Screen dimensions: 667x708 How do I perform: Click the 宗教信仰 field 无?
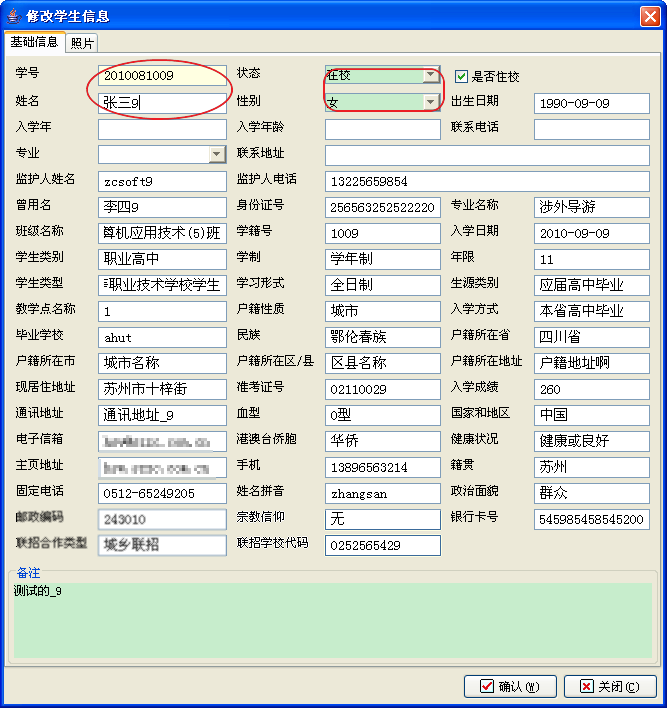[382, 520]
